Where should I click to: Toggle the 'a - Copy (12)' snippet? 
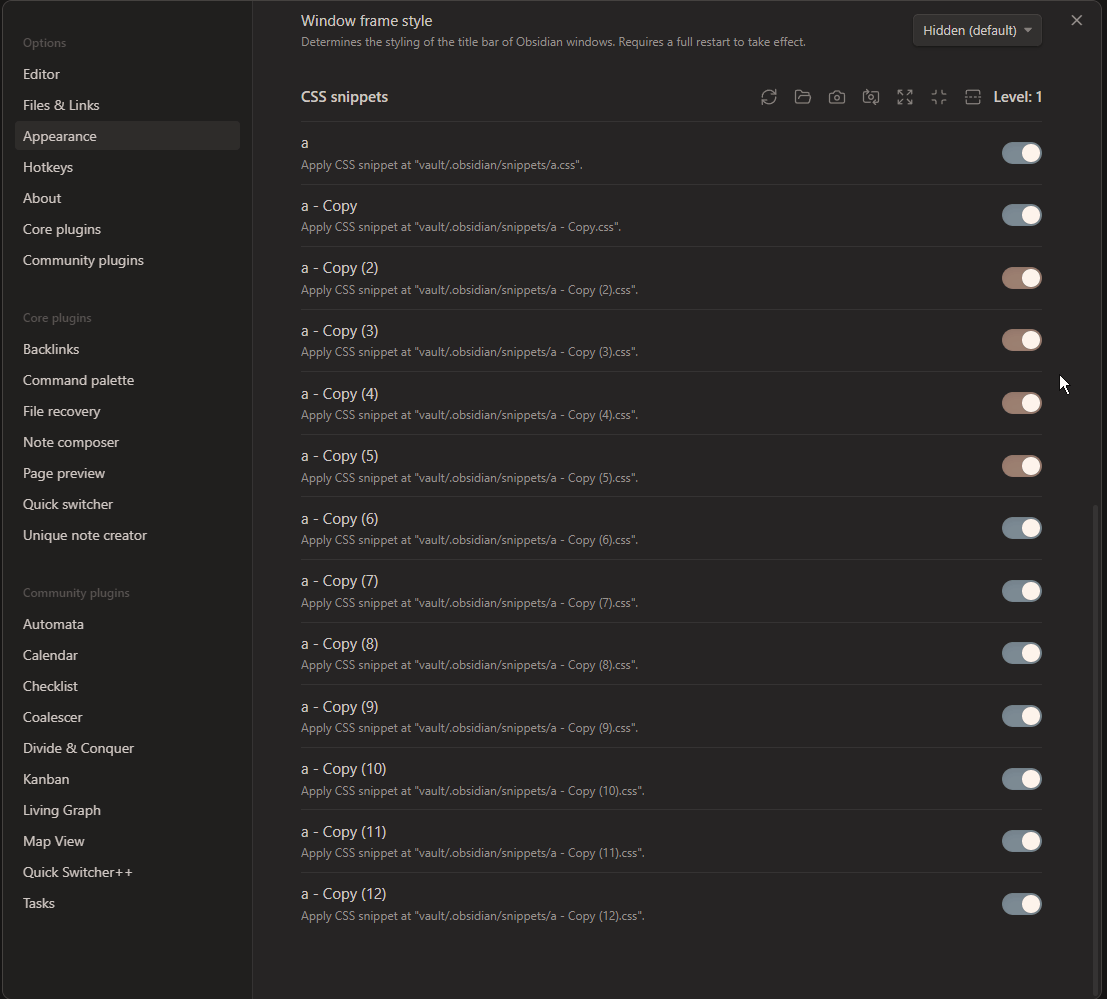pos(1022,904)
